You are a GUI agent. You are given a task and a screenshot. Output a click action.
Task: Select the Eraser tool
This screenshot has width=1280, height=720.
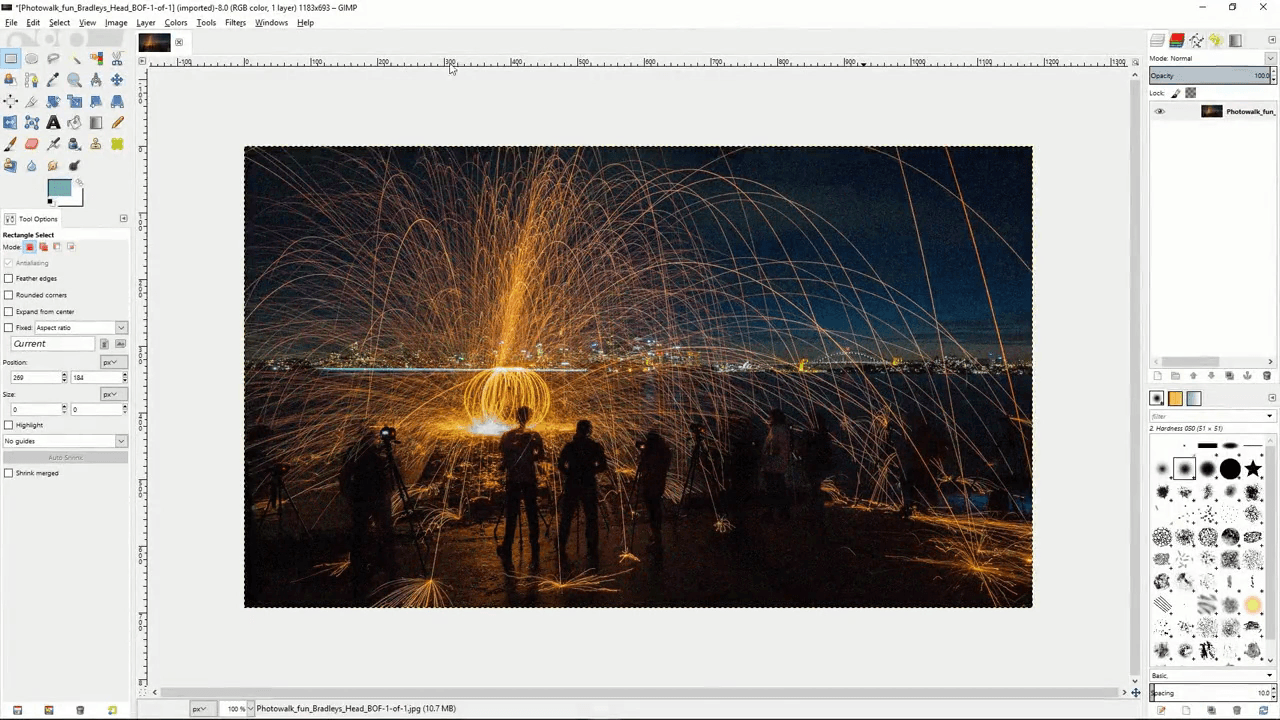click(32, 145)
